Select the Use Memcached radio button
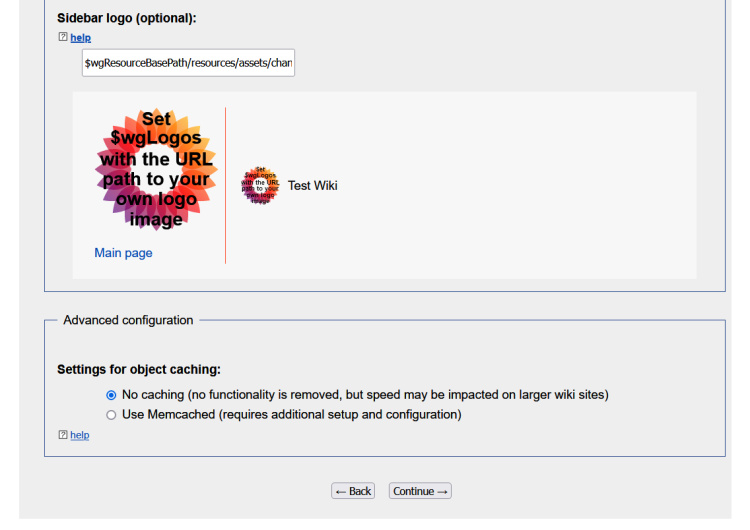The width and height of the screenshot is (750, 530). tap(111, 414)
